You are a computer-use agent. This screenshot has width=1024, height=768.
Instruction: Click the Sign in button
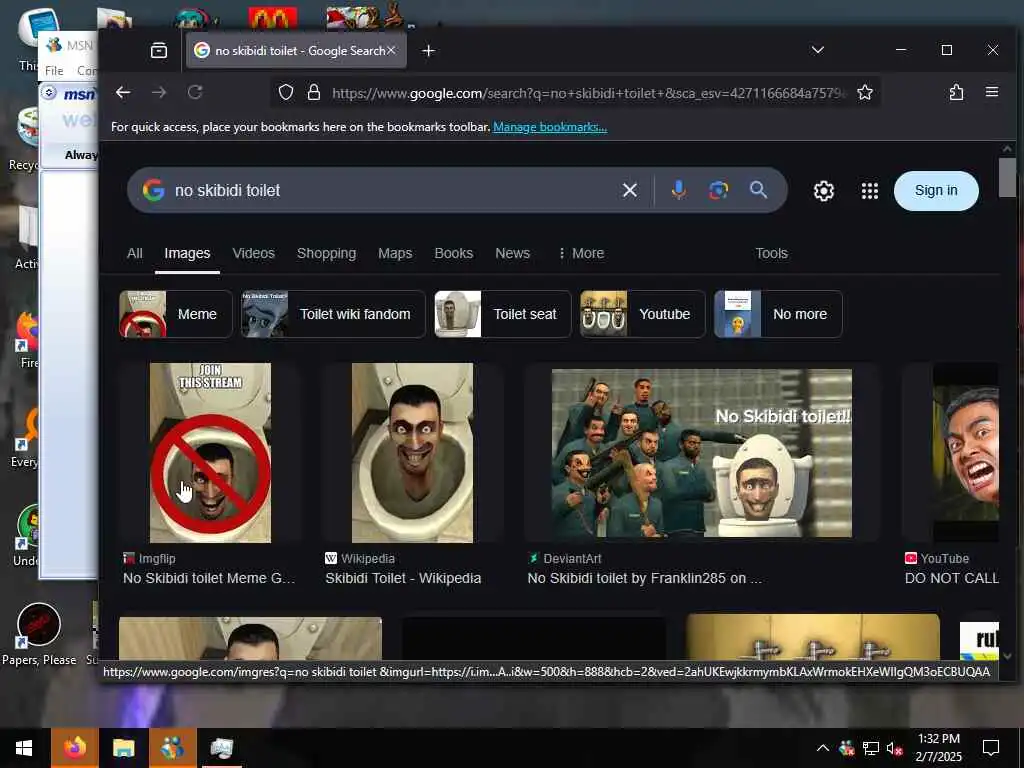[x=936, y=191]
